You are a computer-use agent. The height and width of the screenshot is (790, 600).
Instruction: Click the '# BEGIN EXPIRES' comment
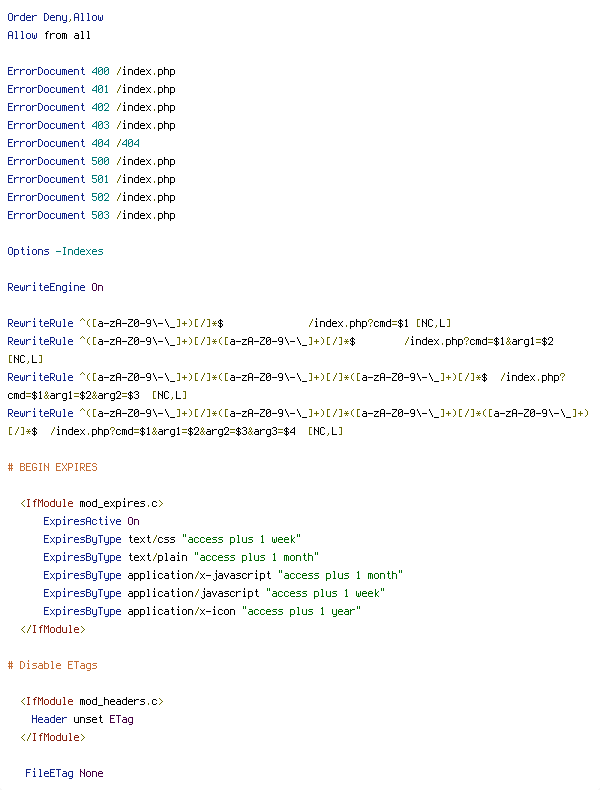tap(52, 468)
